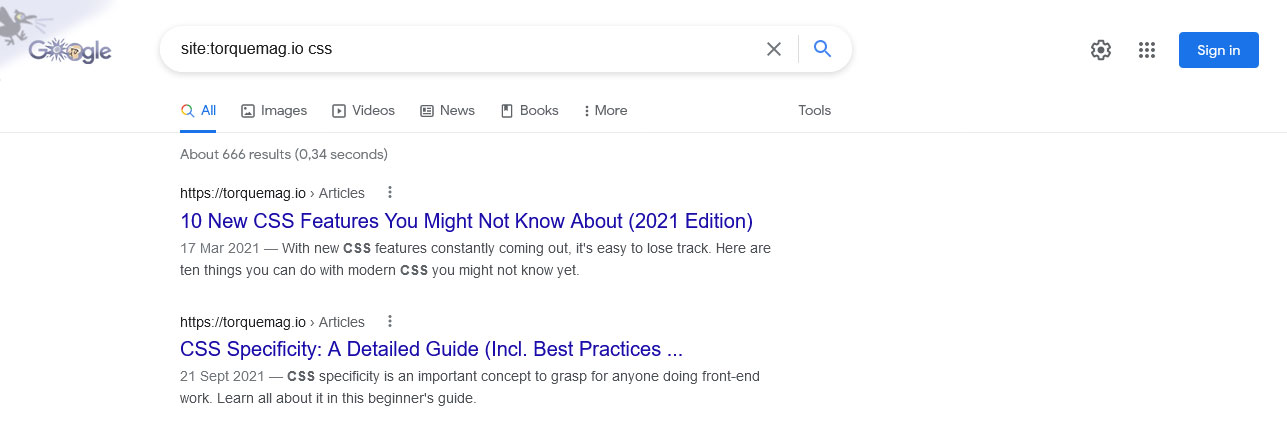Open CSS Specificity: A Detailed Guide link
Screen dimensions: 1287x424
pos(431,350)
